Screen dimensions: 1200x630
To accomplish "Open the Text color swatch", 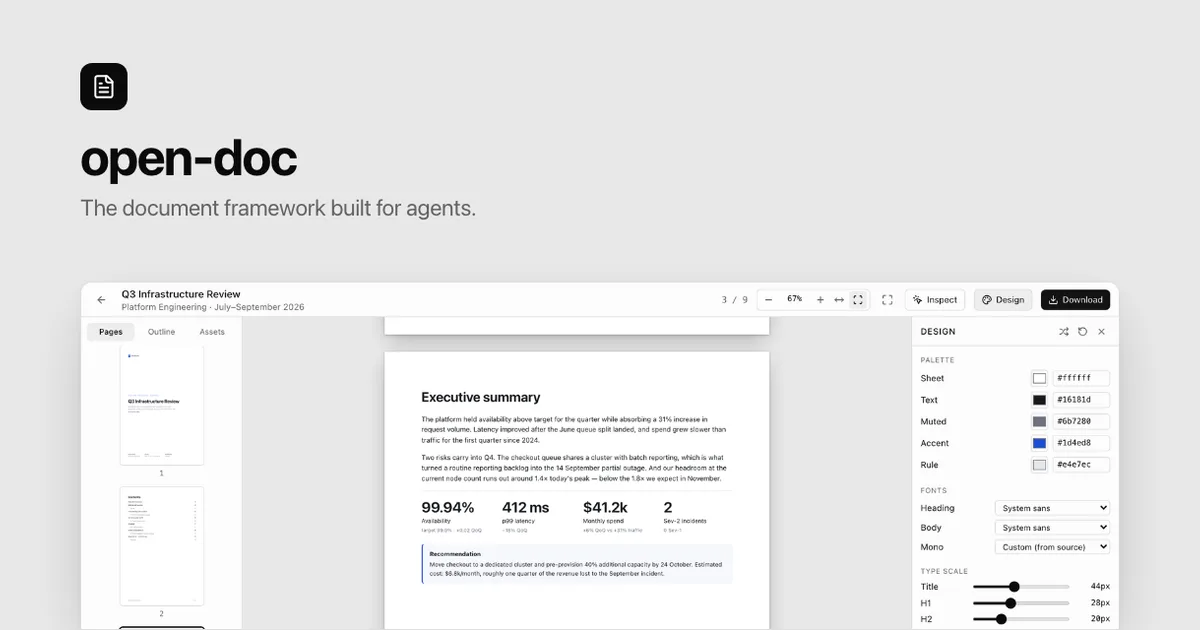I will tap(1040, 400).
